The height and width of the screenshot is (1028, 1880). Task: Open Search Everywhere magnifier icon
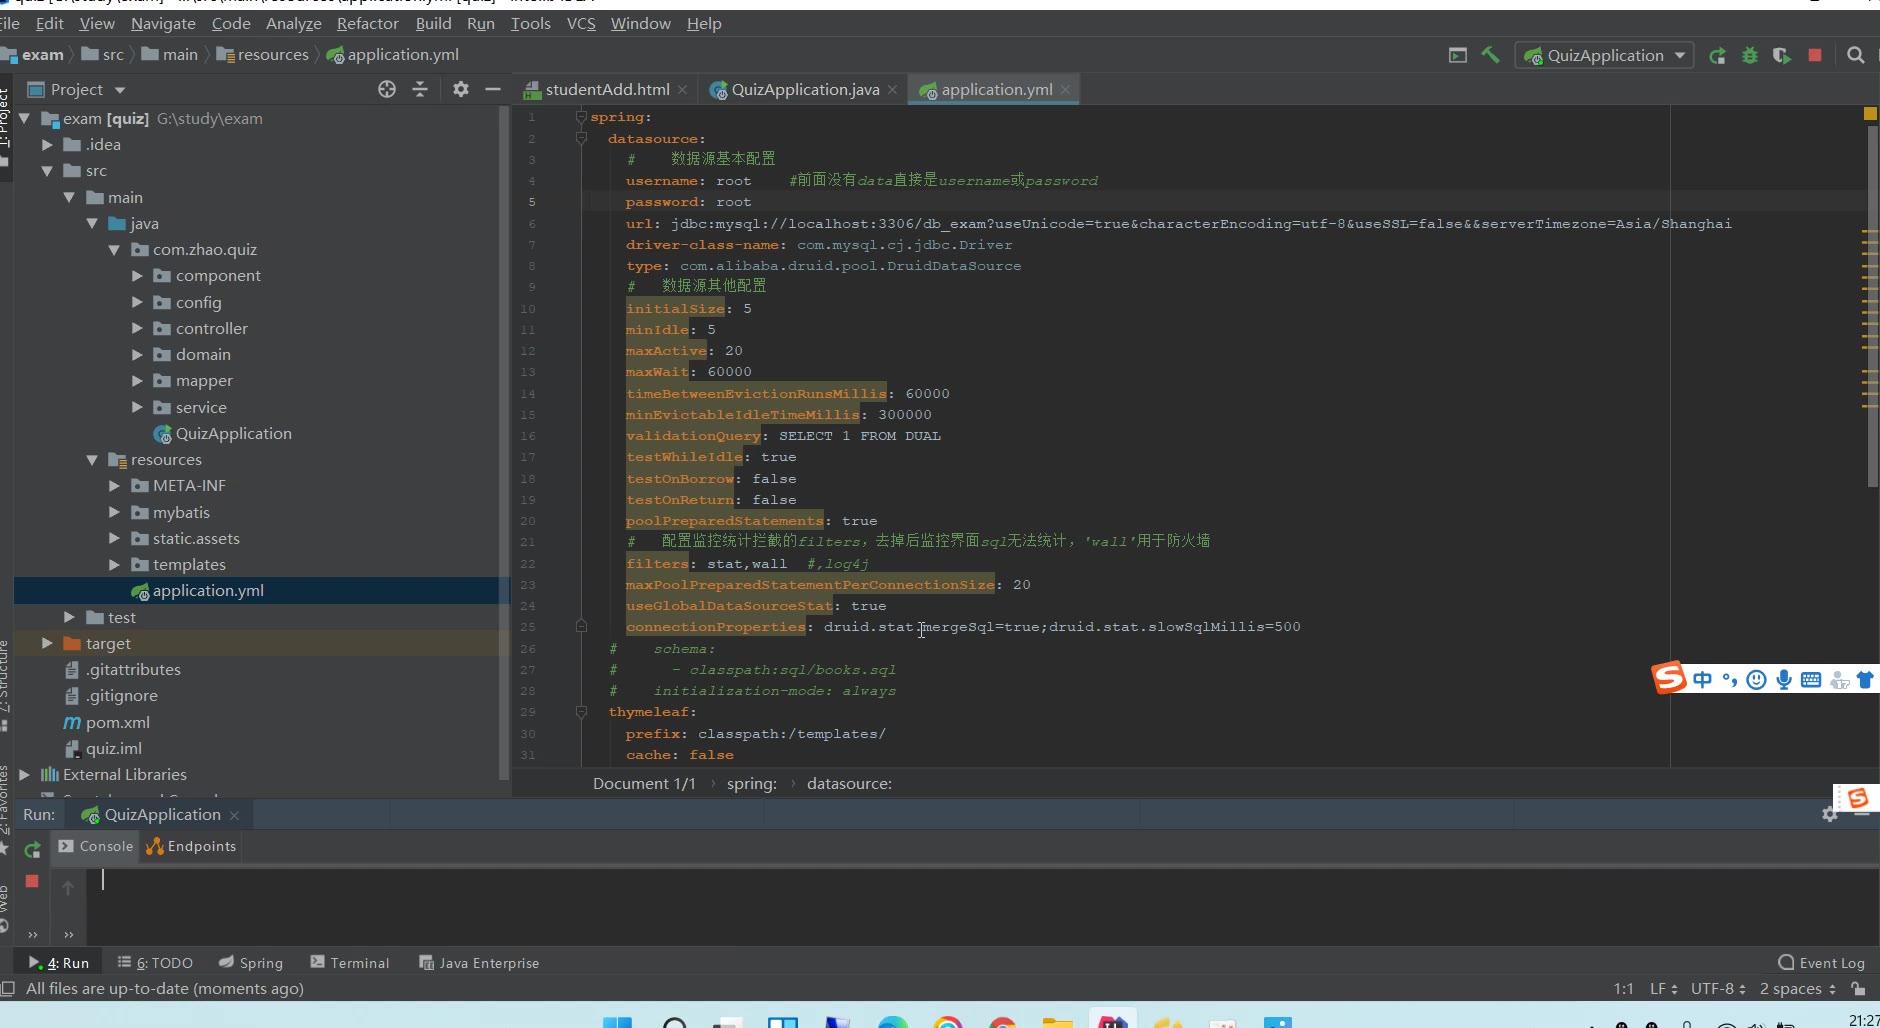coord(1855,56)
